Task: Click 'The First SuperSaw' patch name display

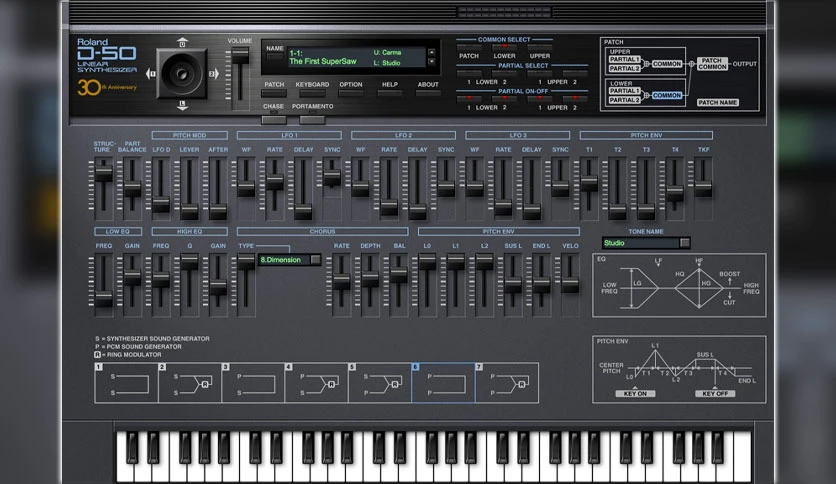Action: point(323,62)
